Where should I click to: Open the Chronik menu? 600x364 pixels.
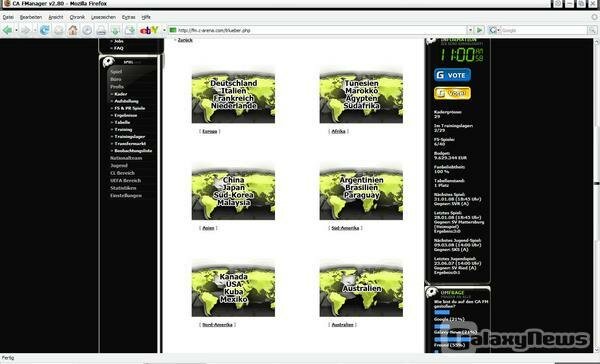(x=77, y=17)
